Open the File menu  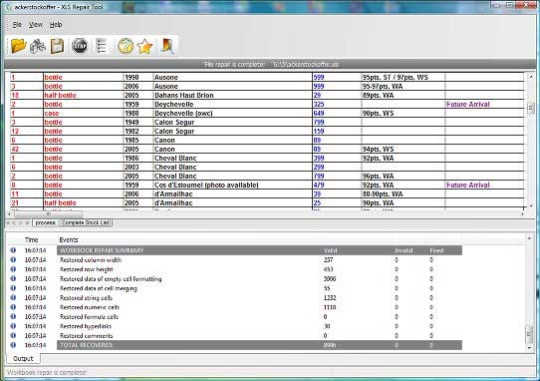pos(17,25)
